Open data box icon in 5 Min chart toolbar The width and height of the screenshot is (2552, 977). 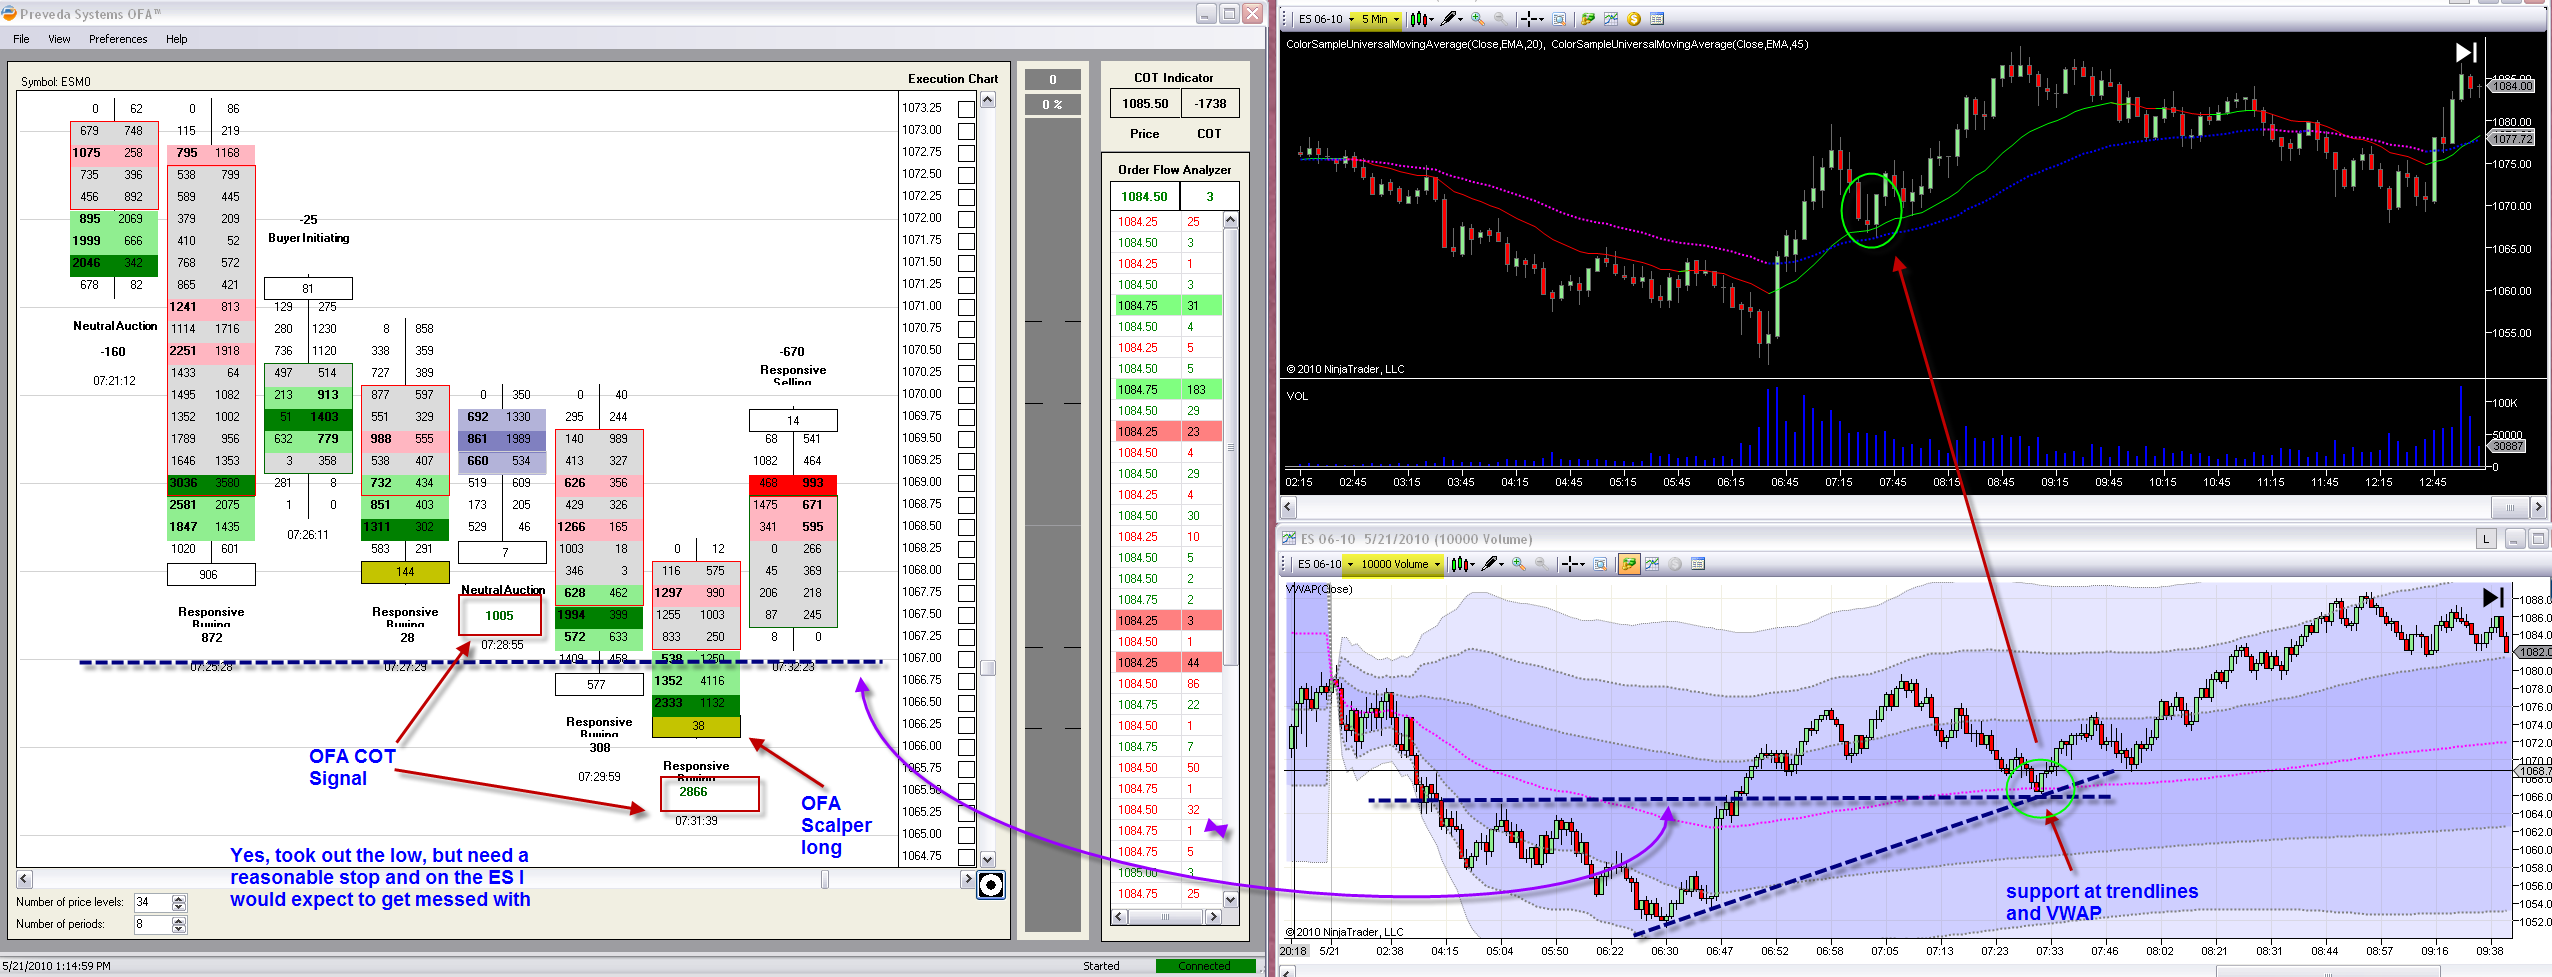click(x=1657, y=19)
